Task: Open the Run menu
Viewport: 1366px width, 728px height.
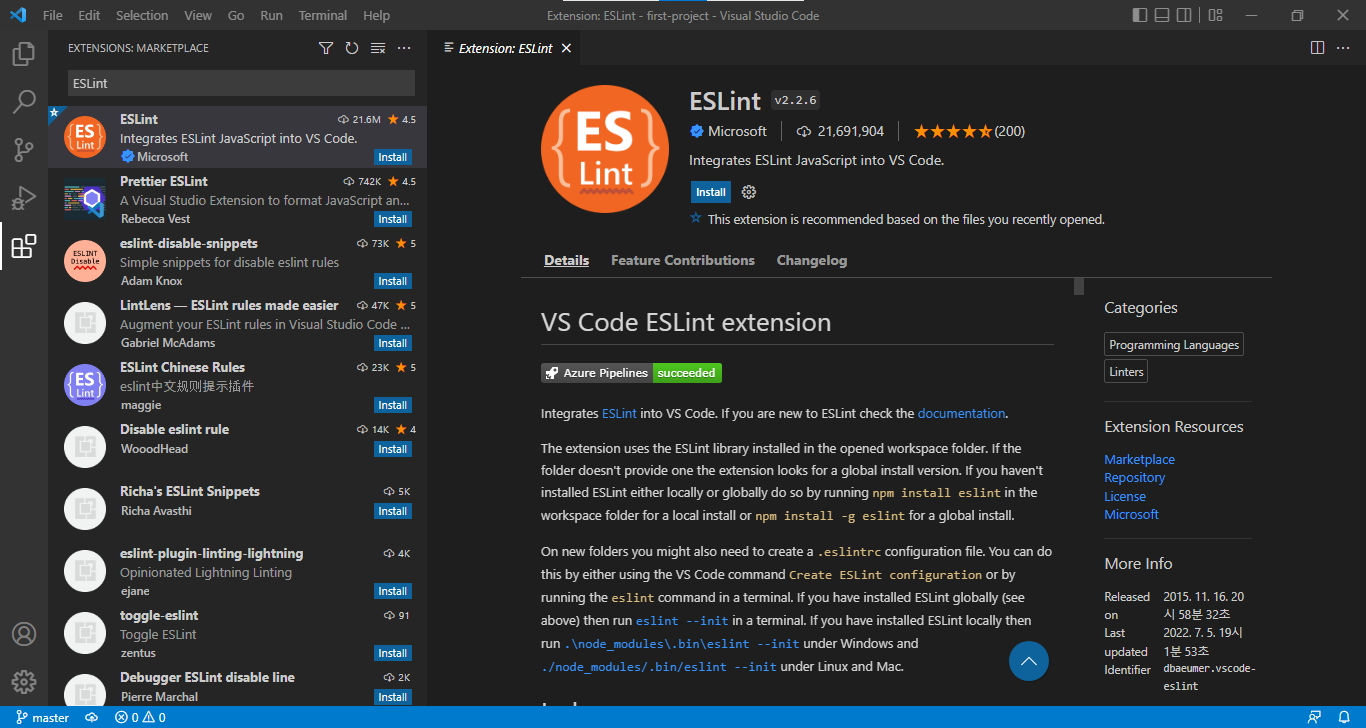Action: point(271,15)
